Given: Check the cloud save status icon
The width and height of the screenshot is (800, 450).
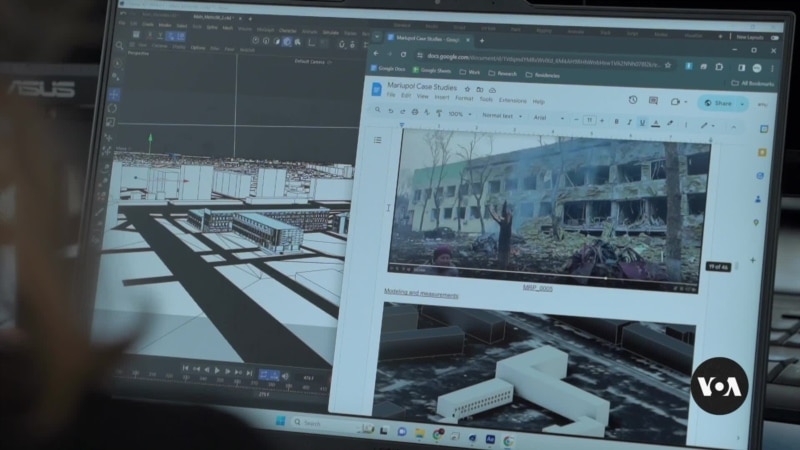Looking at the screenshot, I should click(492, 90).
